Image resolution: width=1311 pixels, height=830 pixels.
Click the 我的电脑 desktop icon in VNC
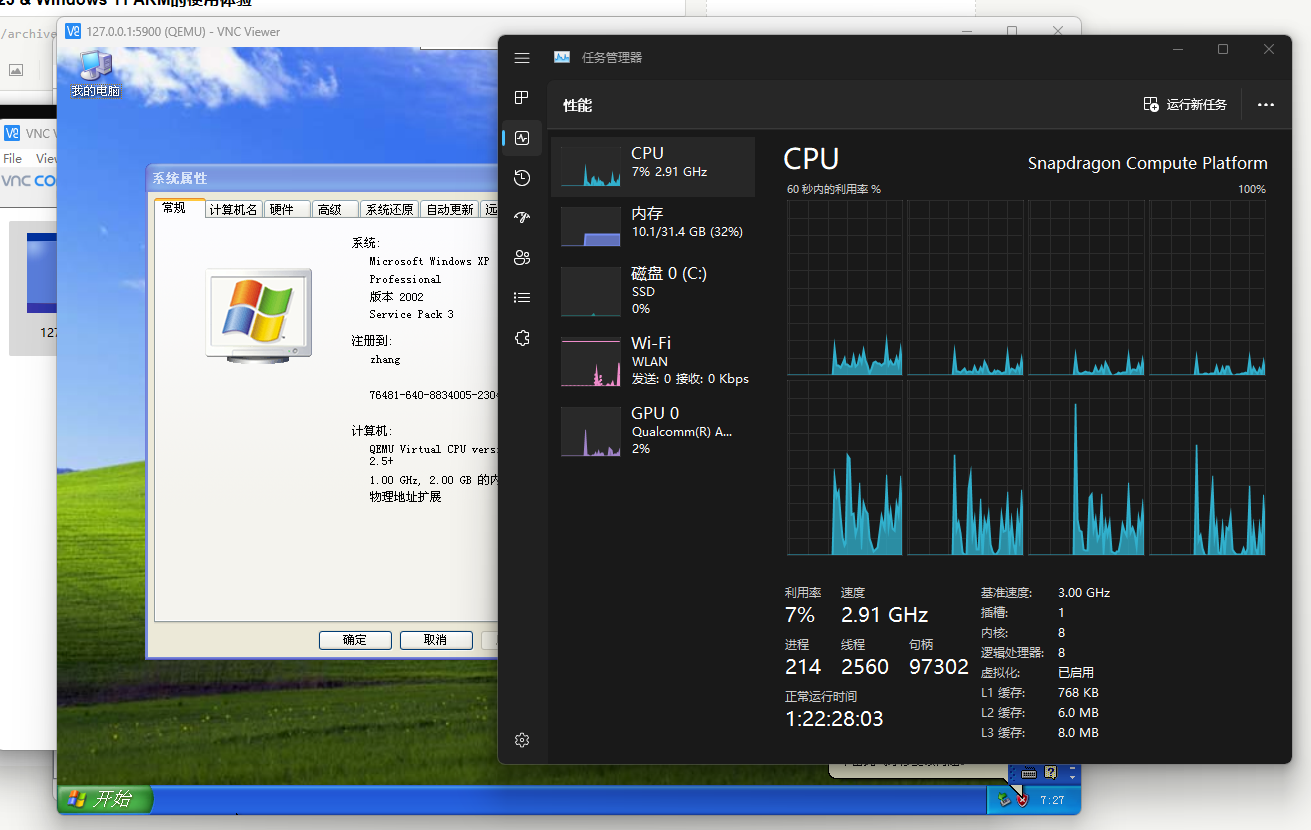(95, 74)
